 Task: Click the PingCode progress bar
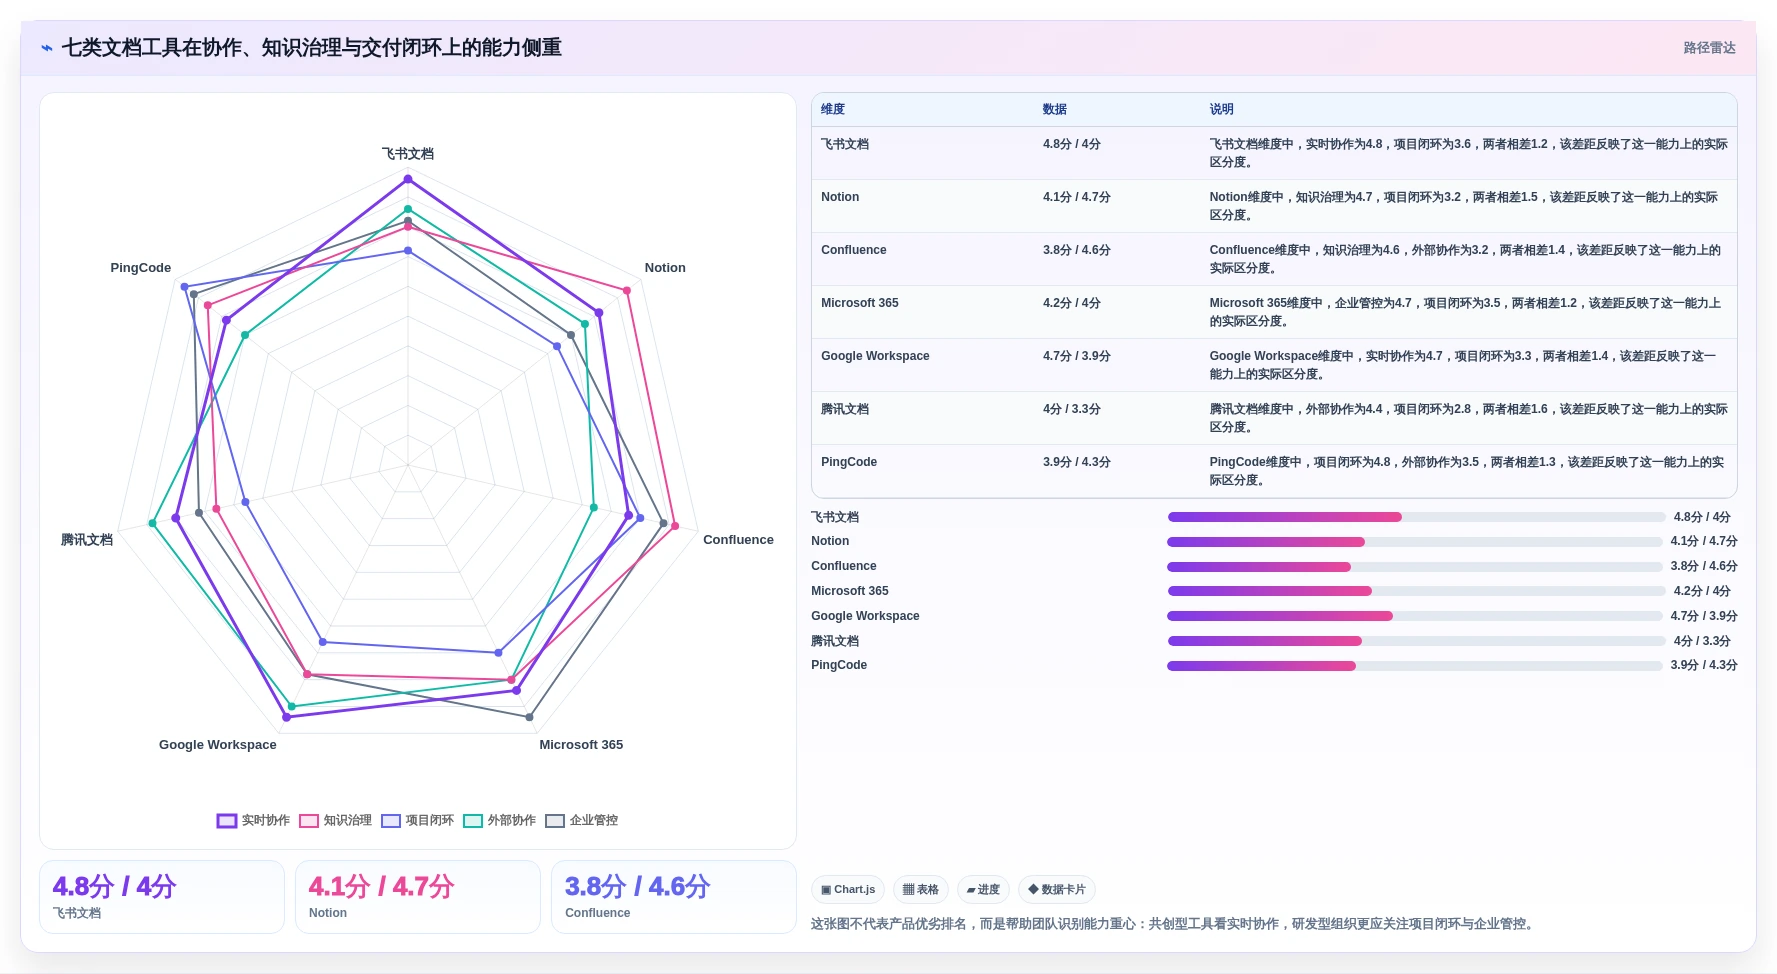coord(1415,666)
